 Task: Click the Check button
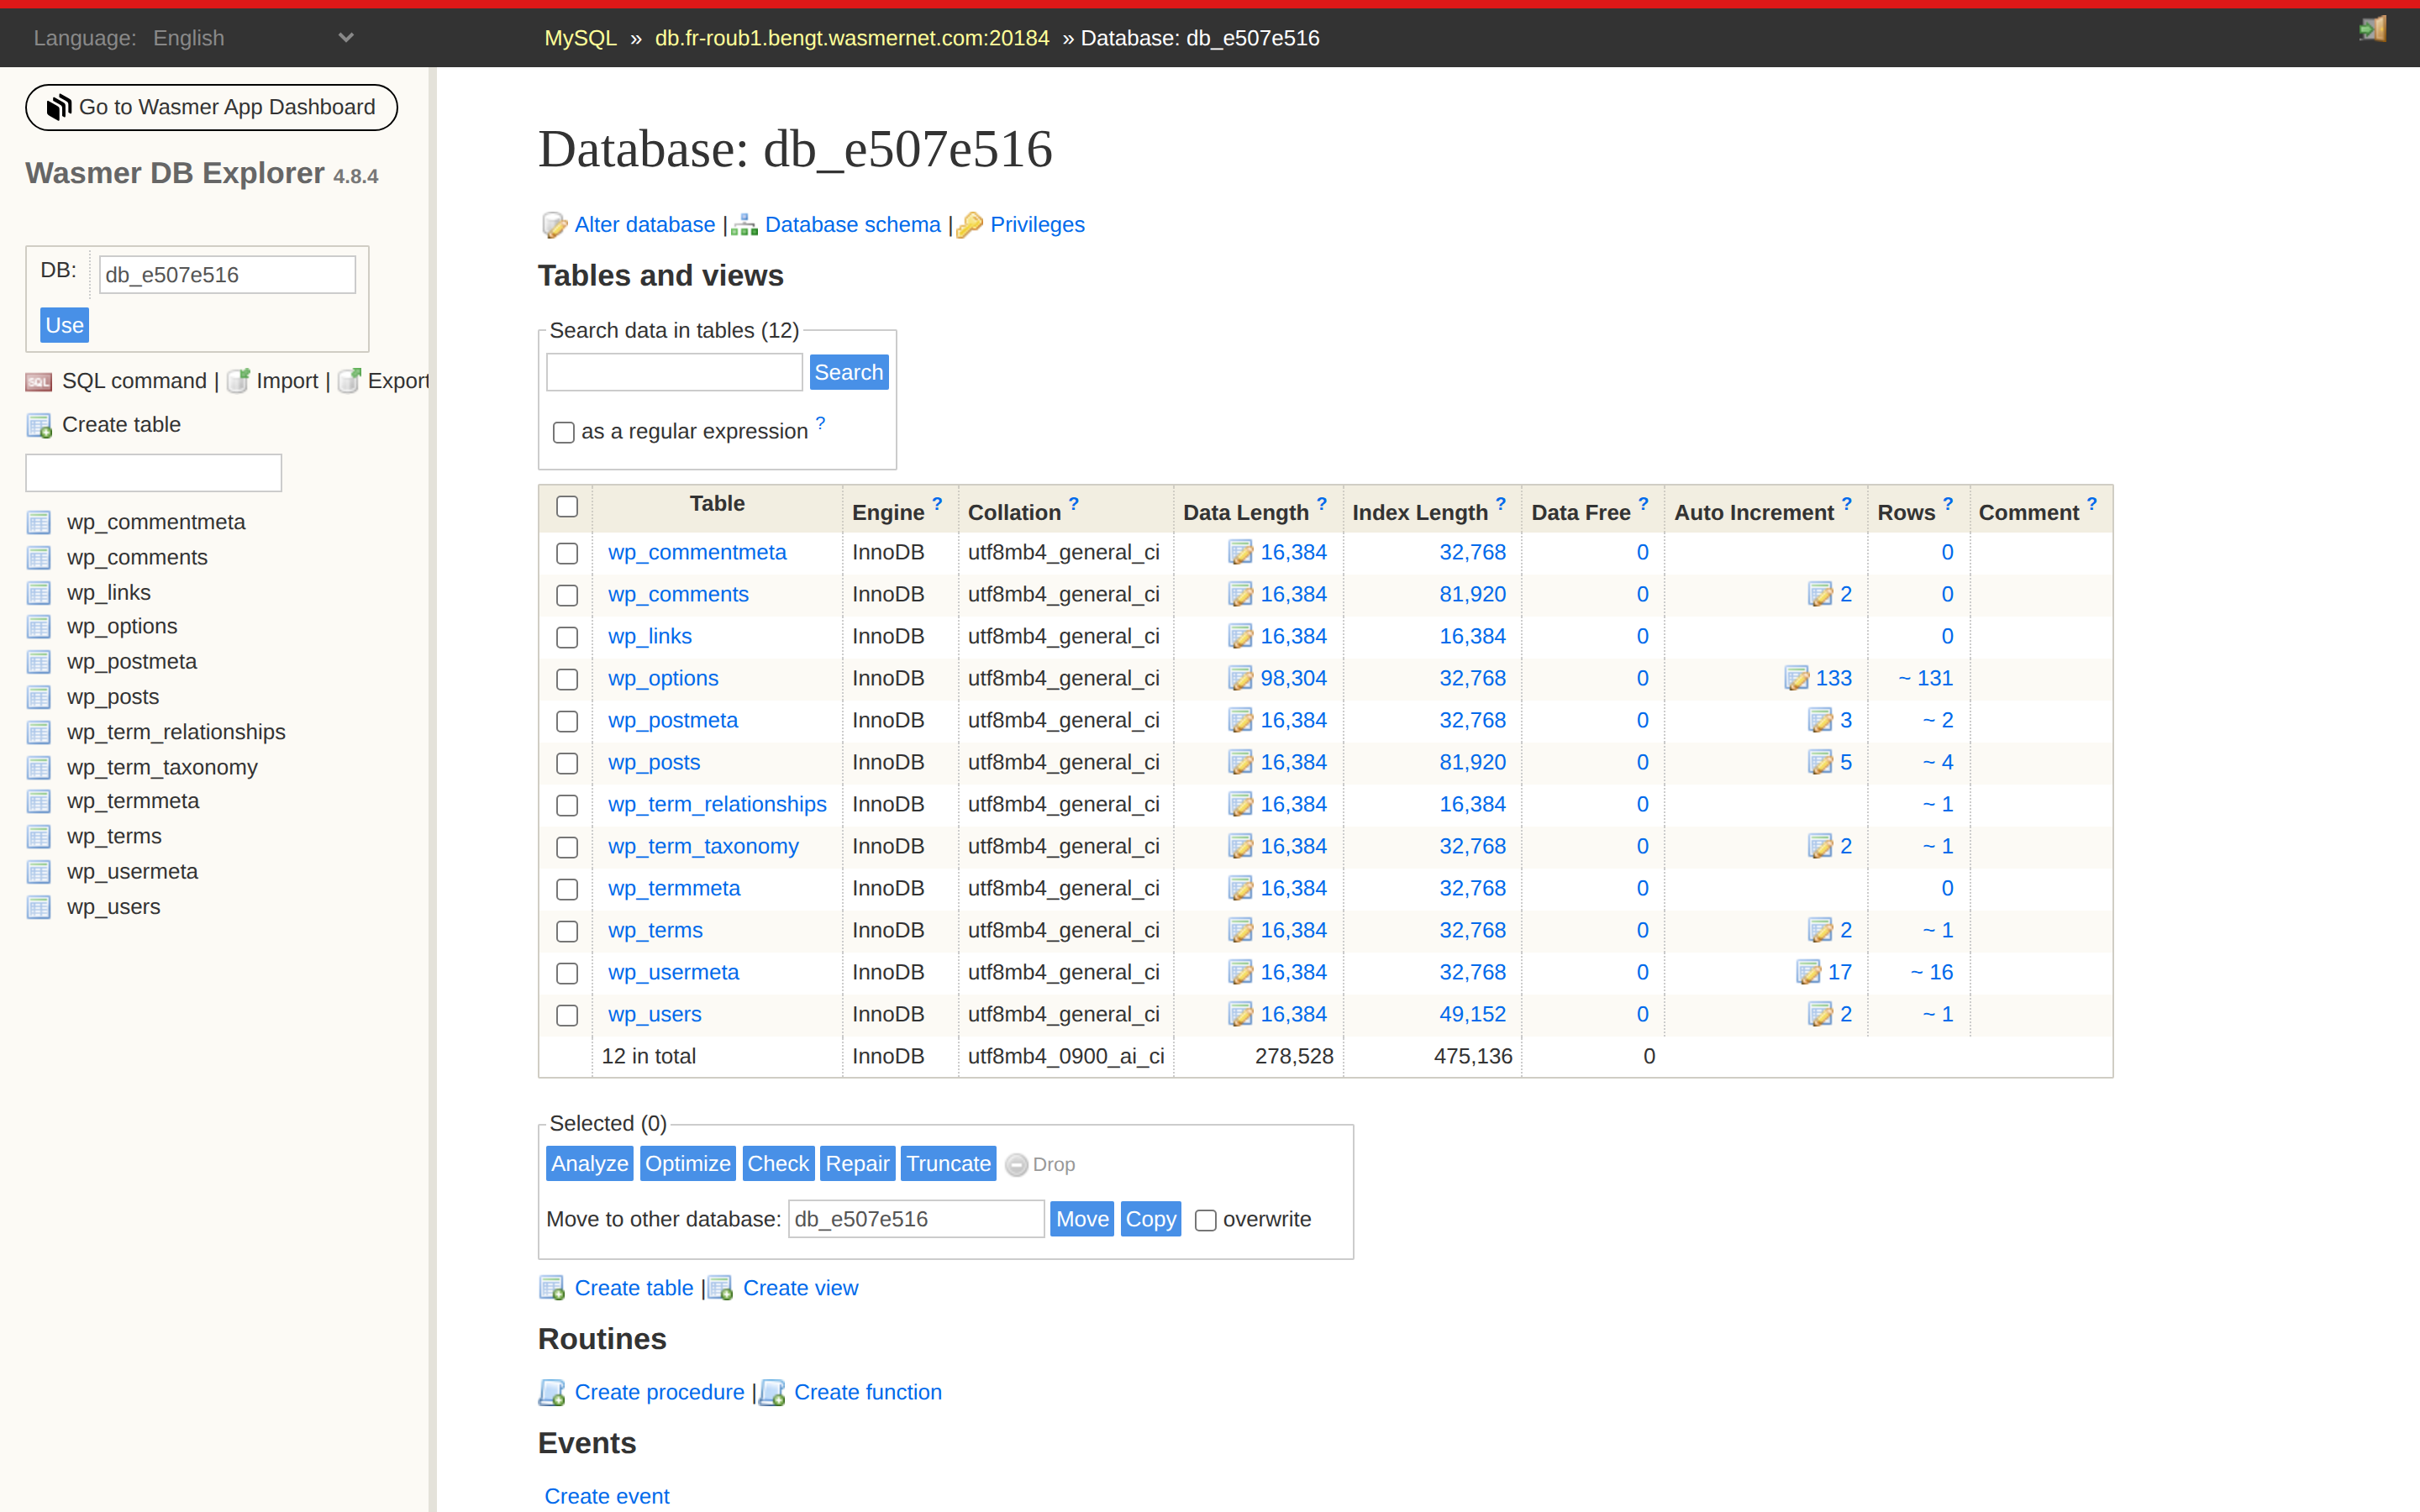pos(778,1163)
